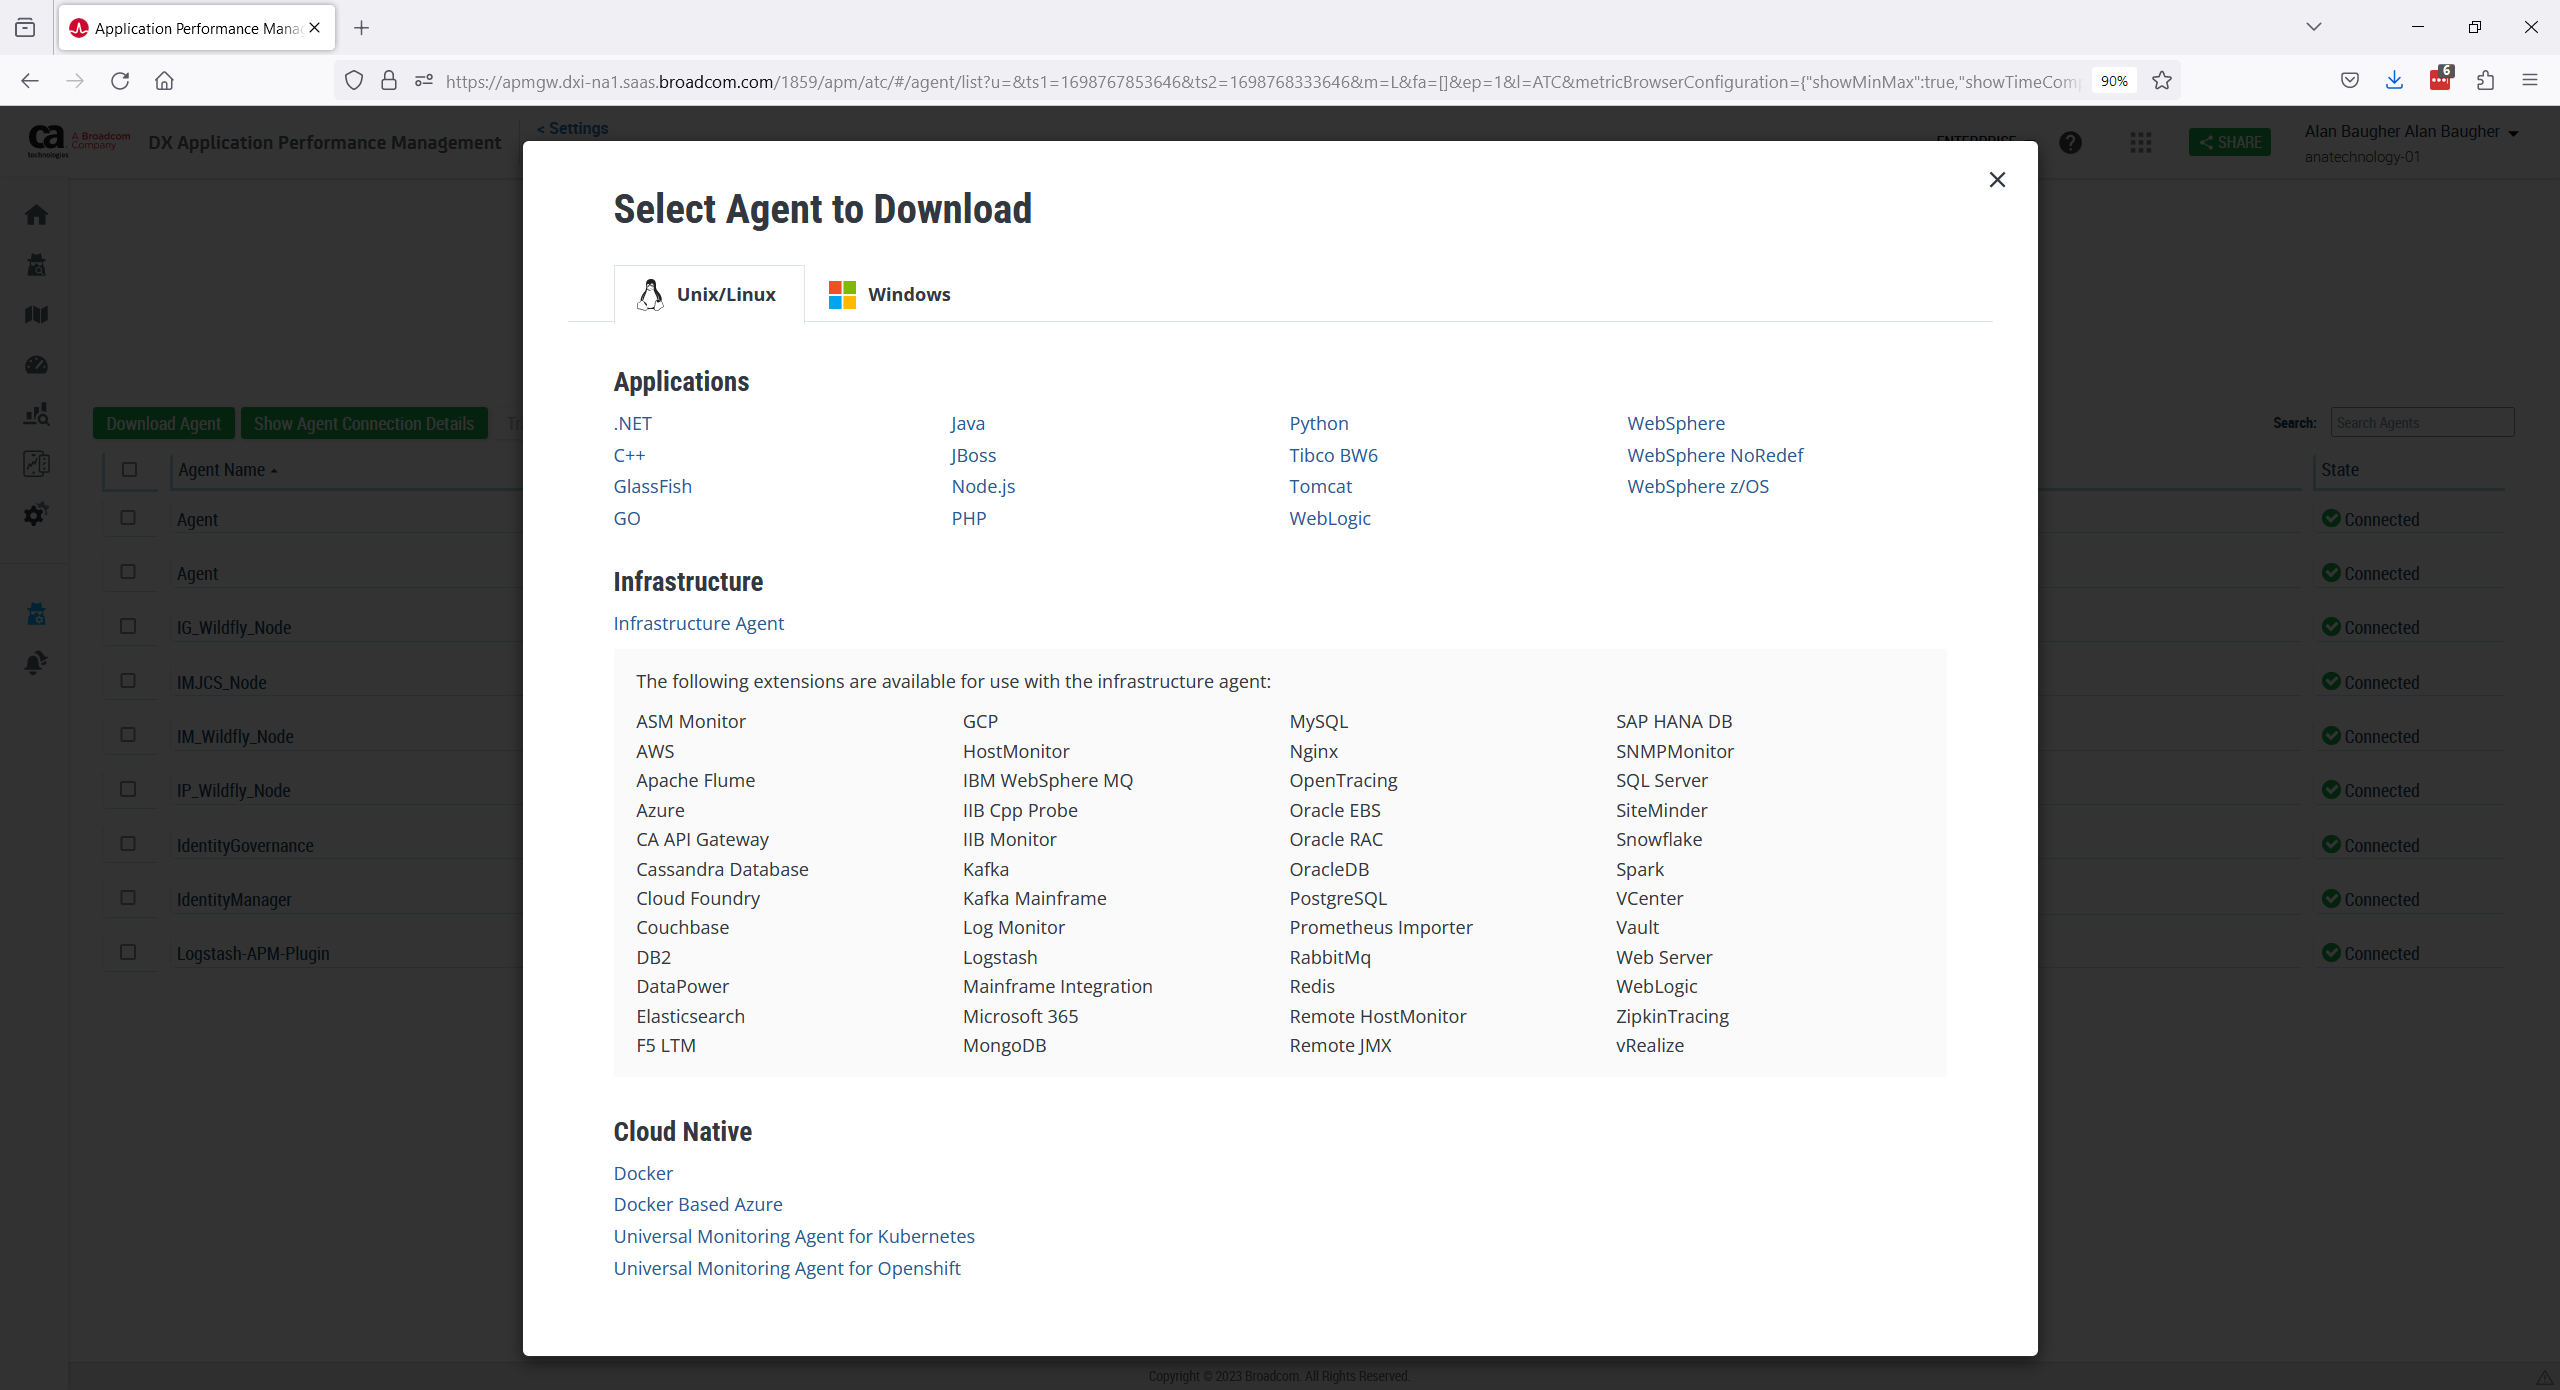Image resolution: width=2560 pixels, height=1390 pixels.
Task: Open the apps grid launcher icon
Action: tap(2140, 143)
